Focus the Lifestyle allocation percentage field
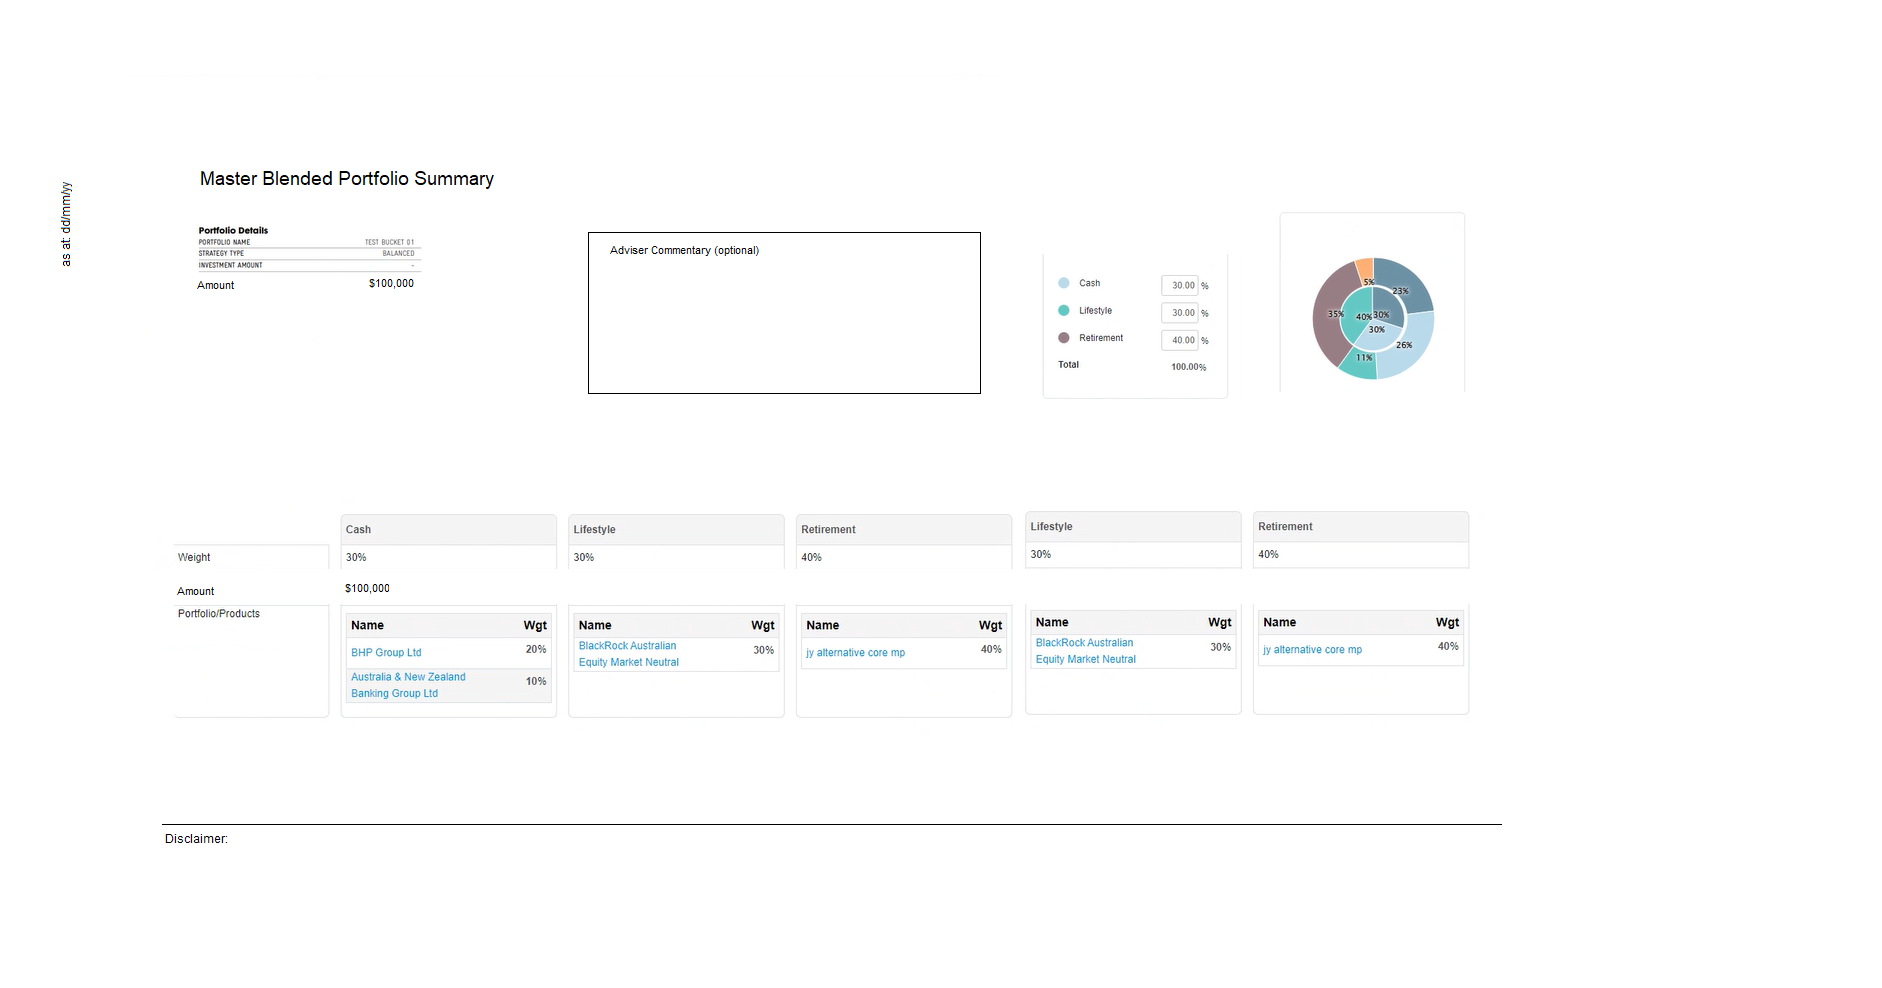Image resolution: width=1882 pixels, height=988 pixels. 1180,313
